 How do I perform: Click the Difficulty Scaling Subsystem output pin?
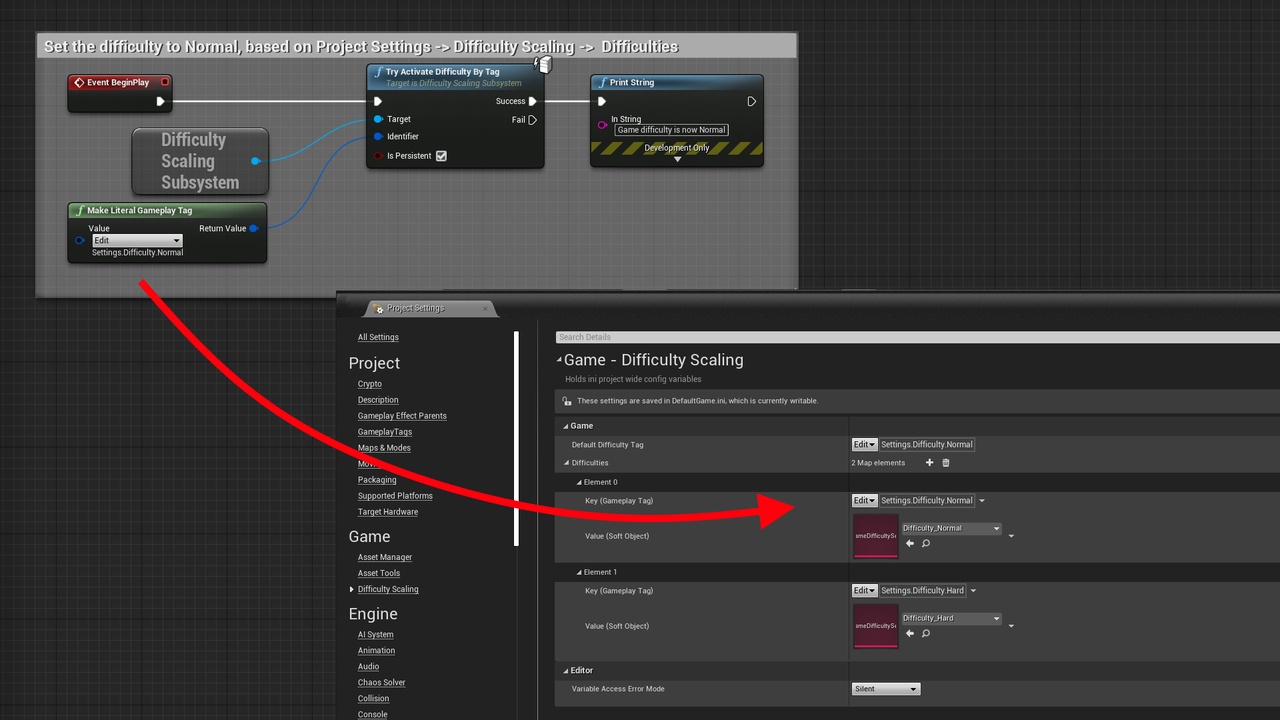pos(256,161)
